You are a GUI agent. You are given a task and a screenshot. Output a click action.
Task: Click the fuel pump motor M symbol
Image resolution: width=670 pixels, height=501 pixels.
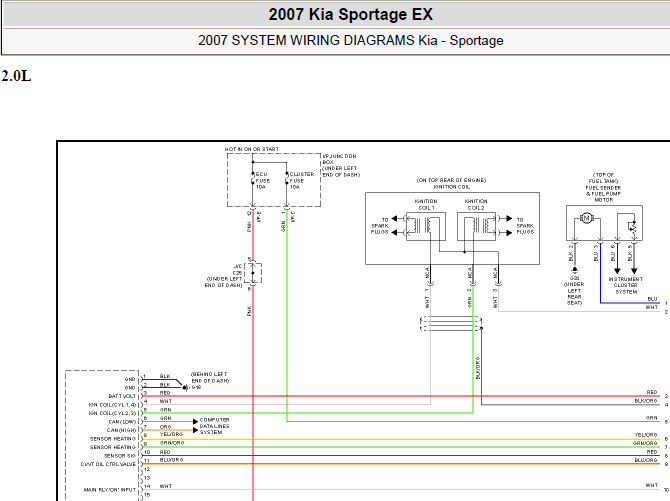[x=587, y=218]
